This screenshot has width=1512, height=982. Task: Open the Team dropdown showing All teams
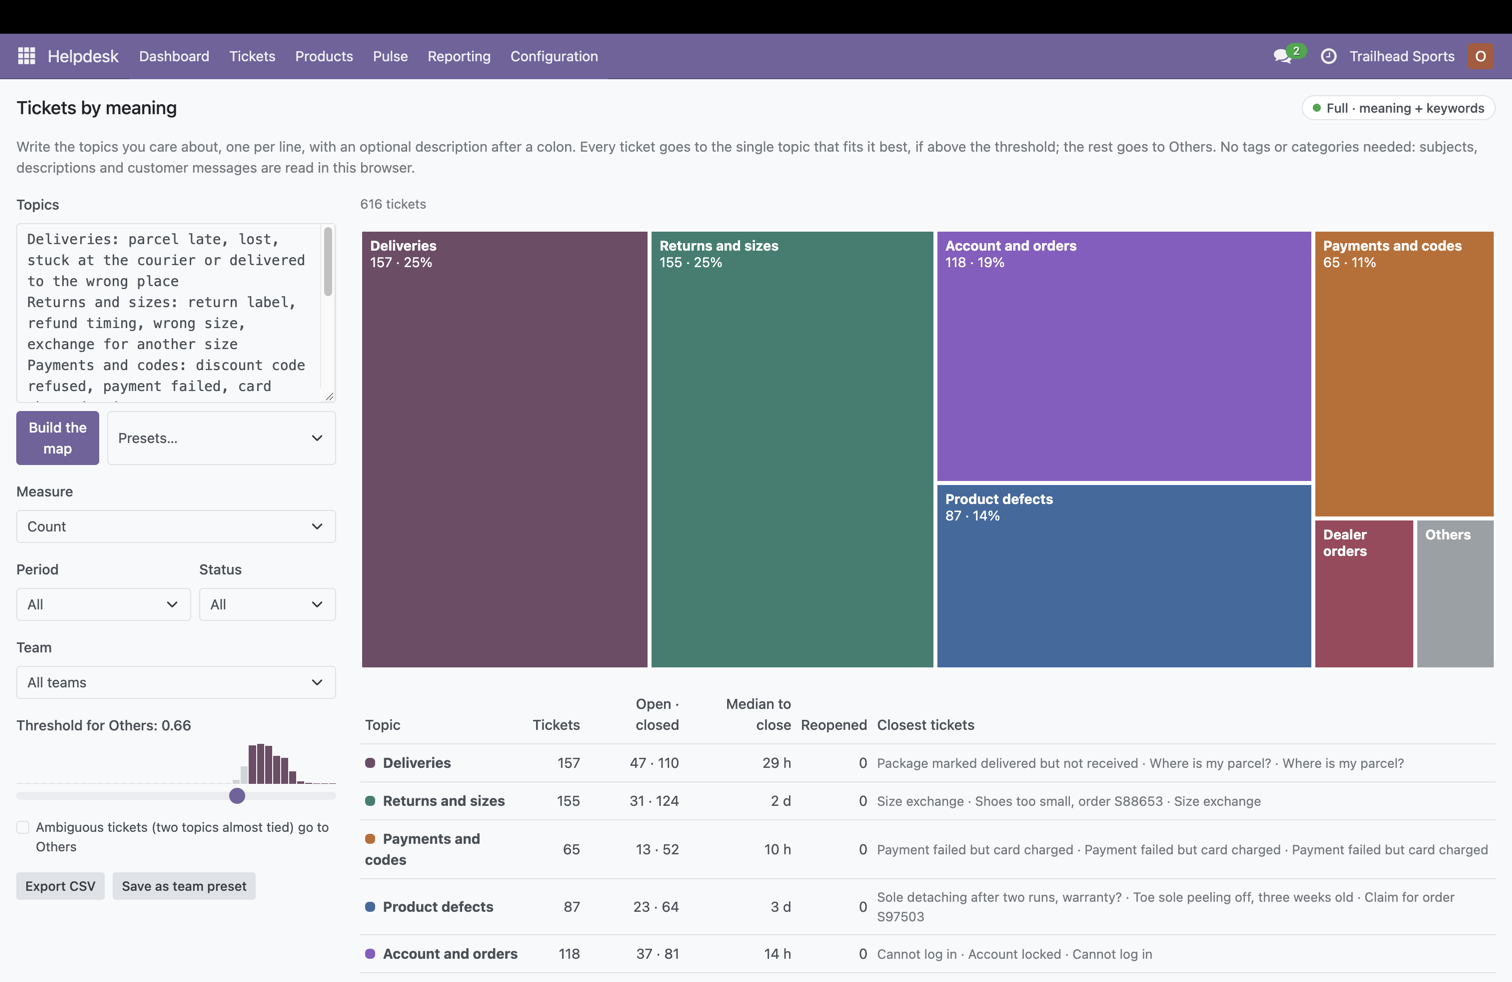coord(176,682)
